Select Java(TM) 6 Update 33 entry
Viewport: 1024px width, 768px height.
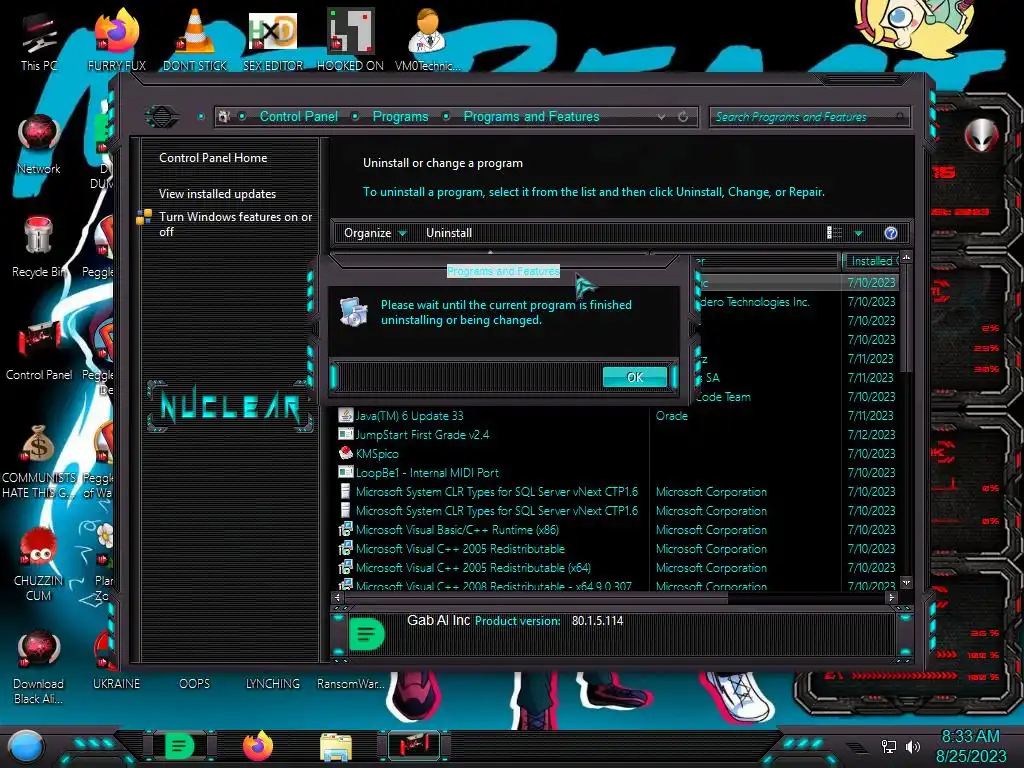coord(409,416)
